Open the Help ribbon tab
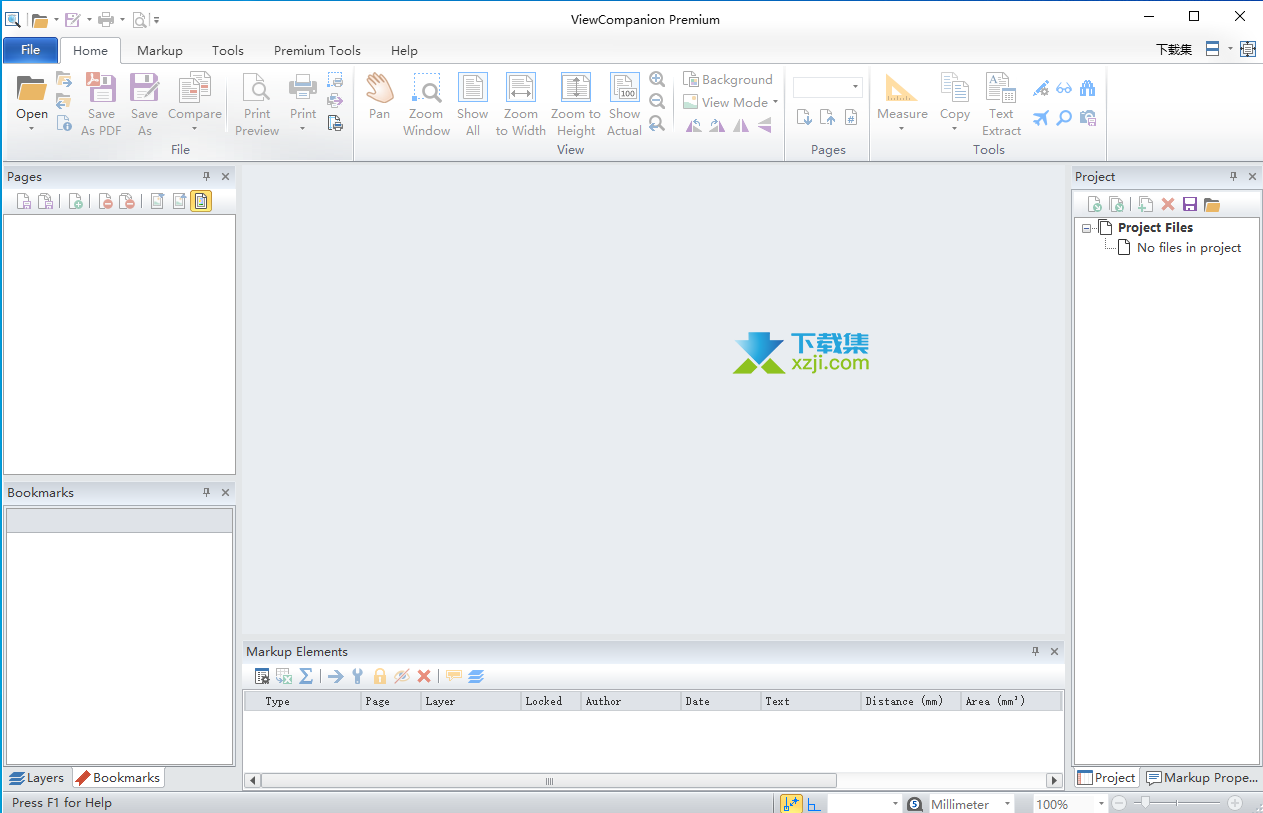 click(x=404, y=50)
